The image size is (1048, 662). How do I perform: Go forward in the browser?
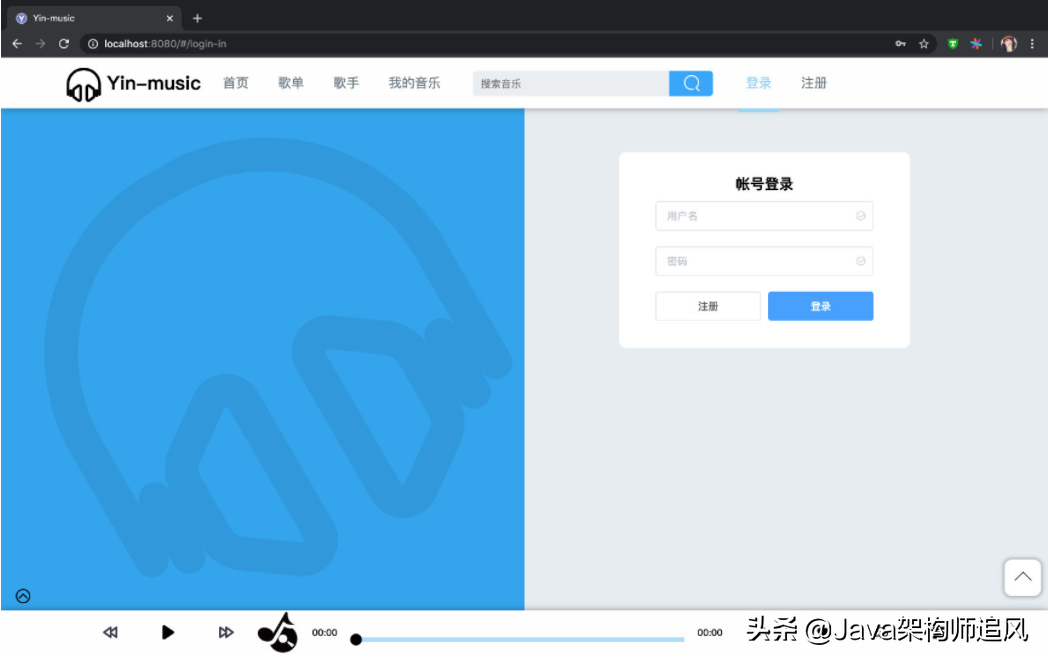pos(40,43)
